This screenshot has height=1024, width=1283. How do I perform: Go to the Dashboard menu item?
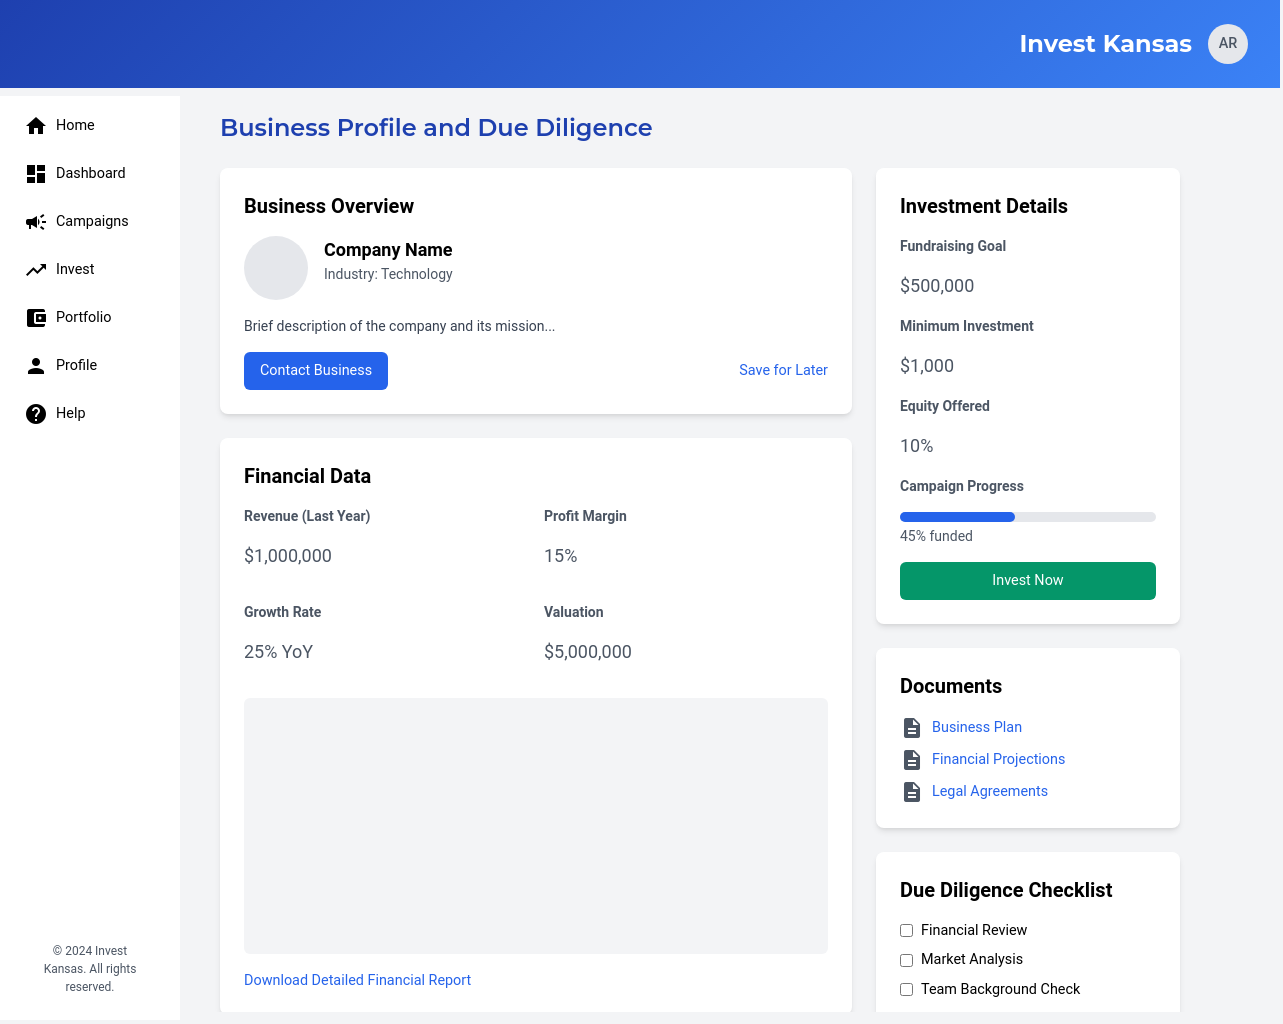click(90, 173)
